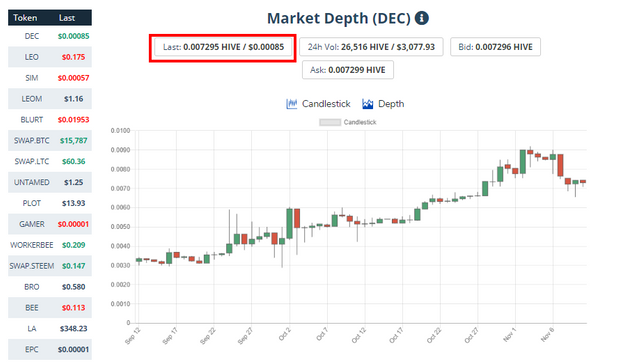Select the BRO token row
640x362 pixels.
click(50, 286)
